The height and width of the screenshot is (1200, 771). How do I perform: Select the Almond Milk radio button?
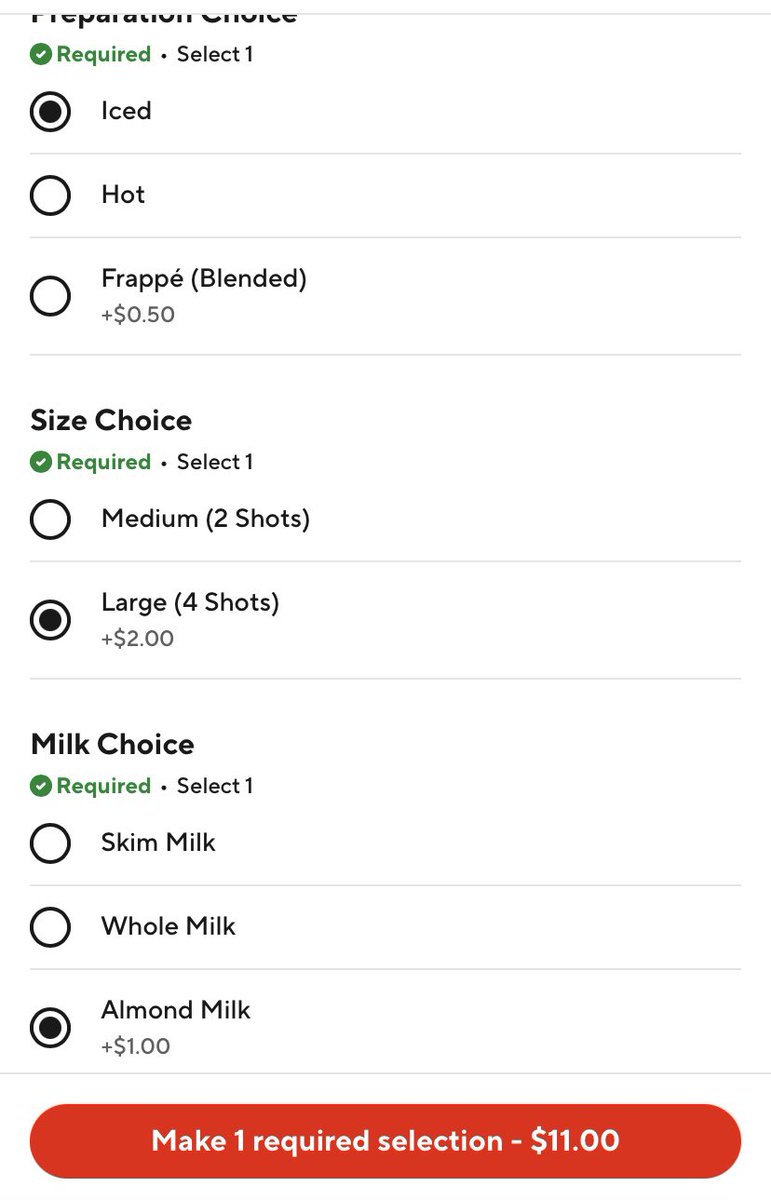click(x=50, y=1028)
